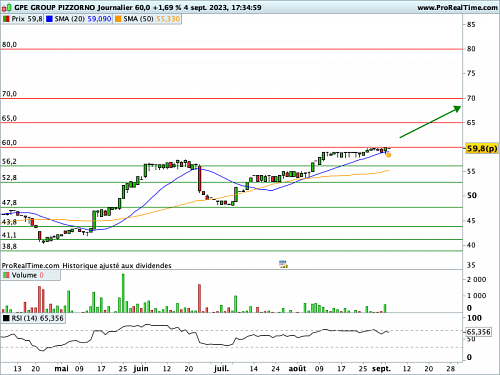This screenshot has height=375, width=500.
Task: Click the red-green Prix legend icon
Action: [6, 19]
